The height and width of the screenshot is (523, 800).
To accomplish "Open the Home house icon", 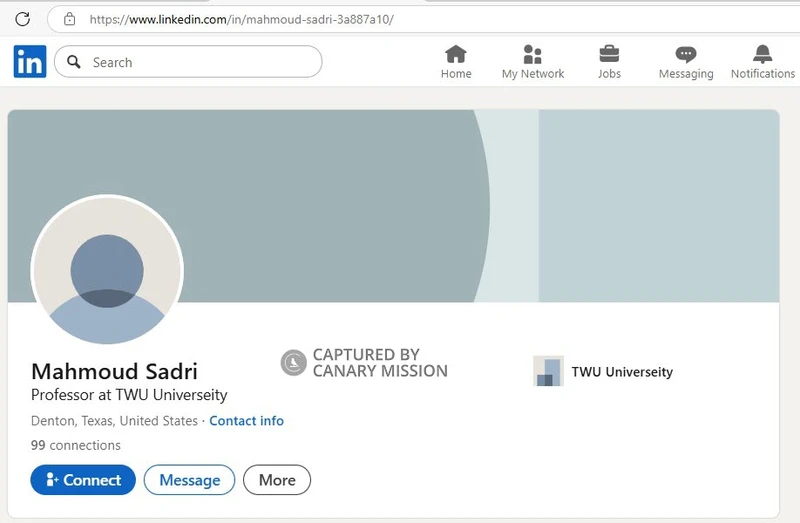I will pos(456,54).
